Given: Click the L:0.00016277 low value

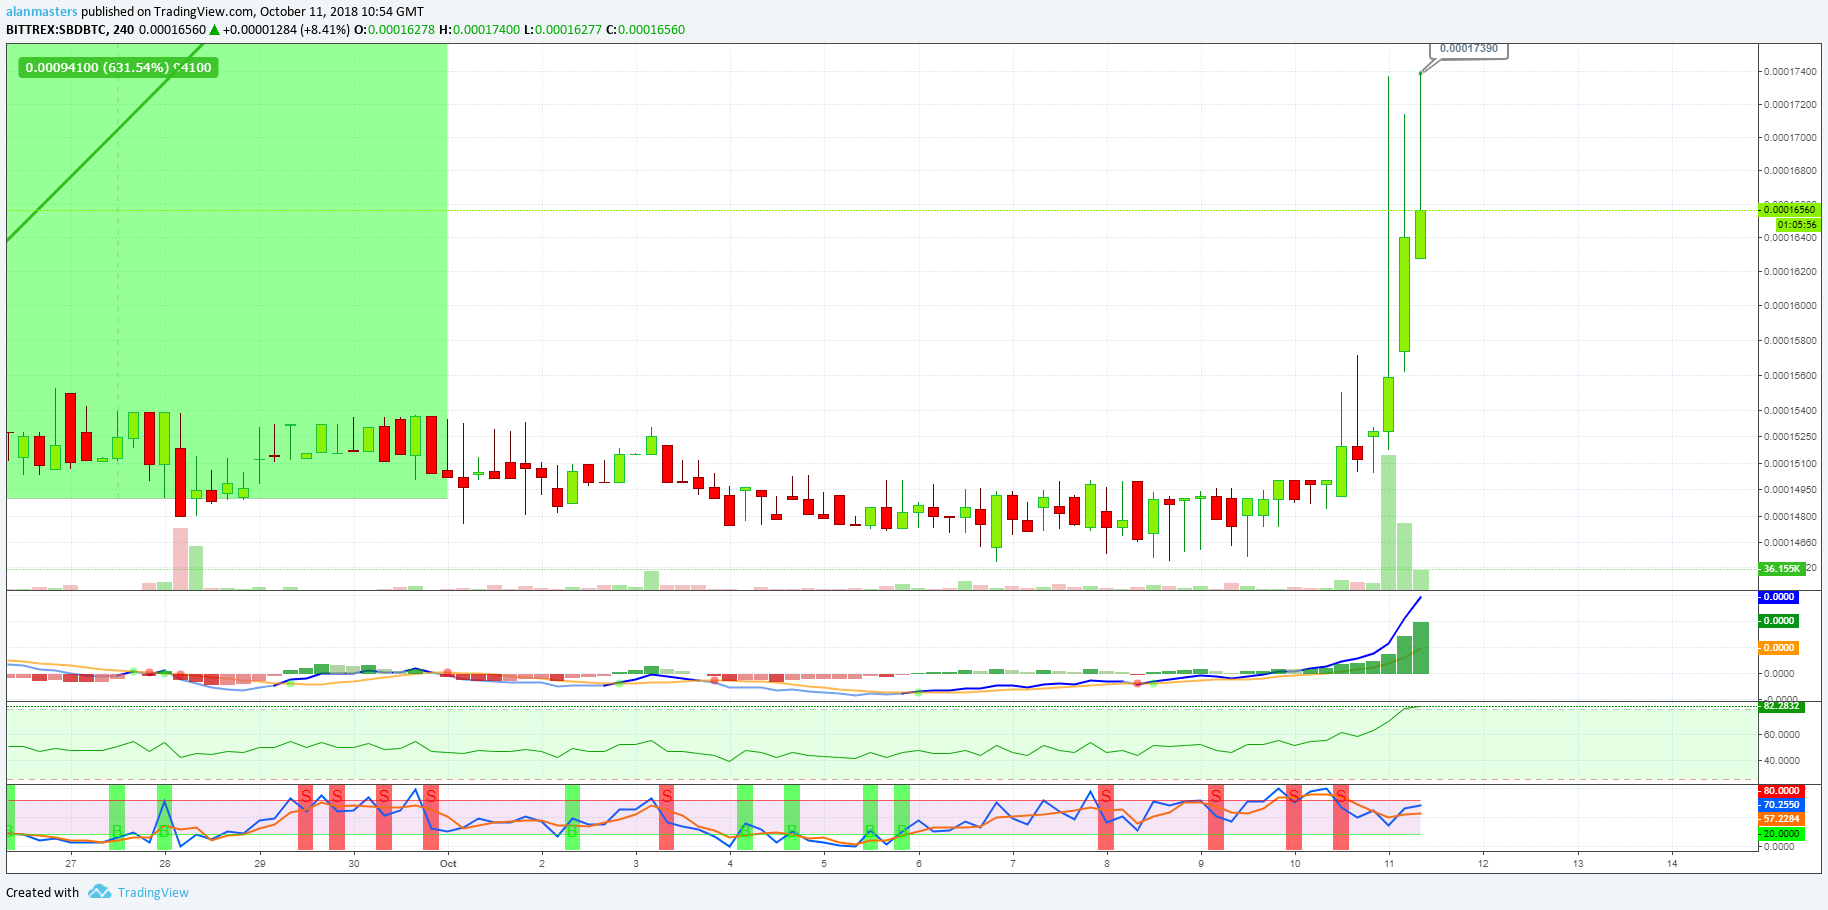Looking at the screenshot, I should click(x=563, y=30).
